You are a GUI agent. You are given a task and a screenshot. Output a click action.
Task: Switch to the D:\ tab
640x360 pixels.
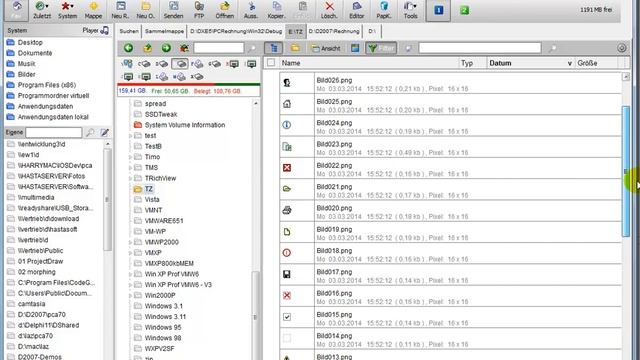click(x=372, y=31)
